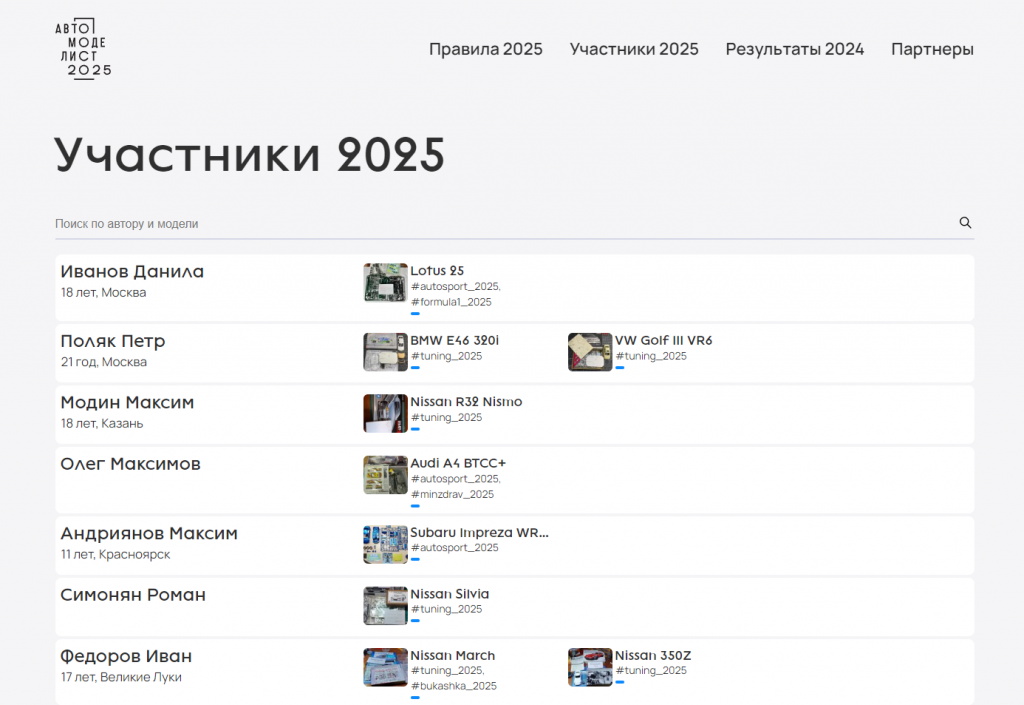This screenshot has width=1024, height=705.
Task: Open Результаты 2024 in navigation
Action: point(794,49)
